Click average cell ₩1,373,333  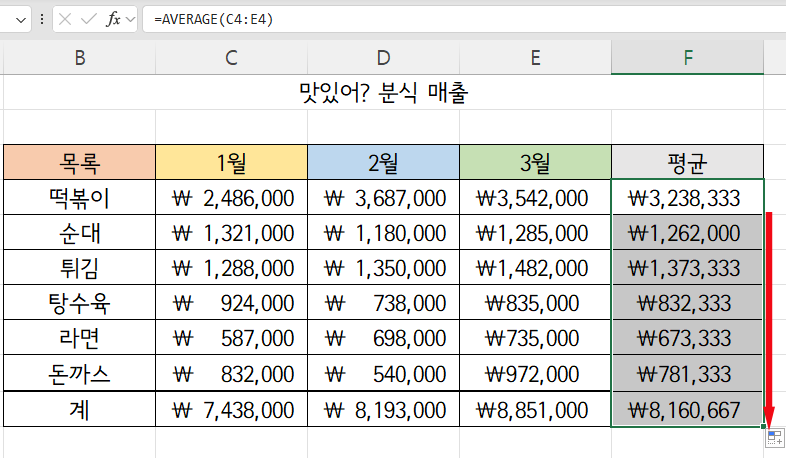point(687,268)
